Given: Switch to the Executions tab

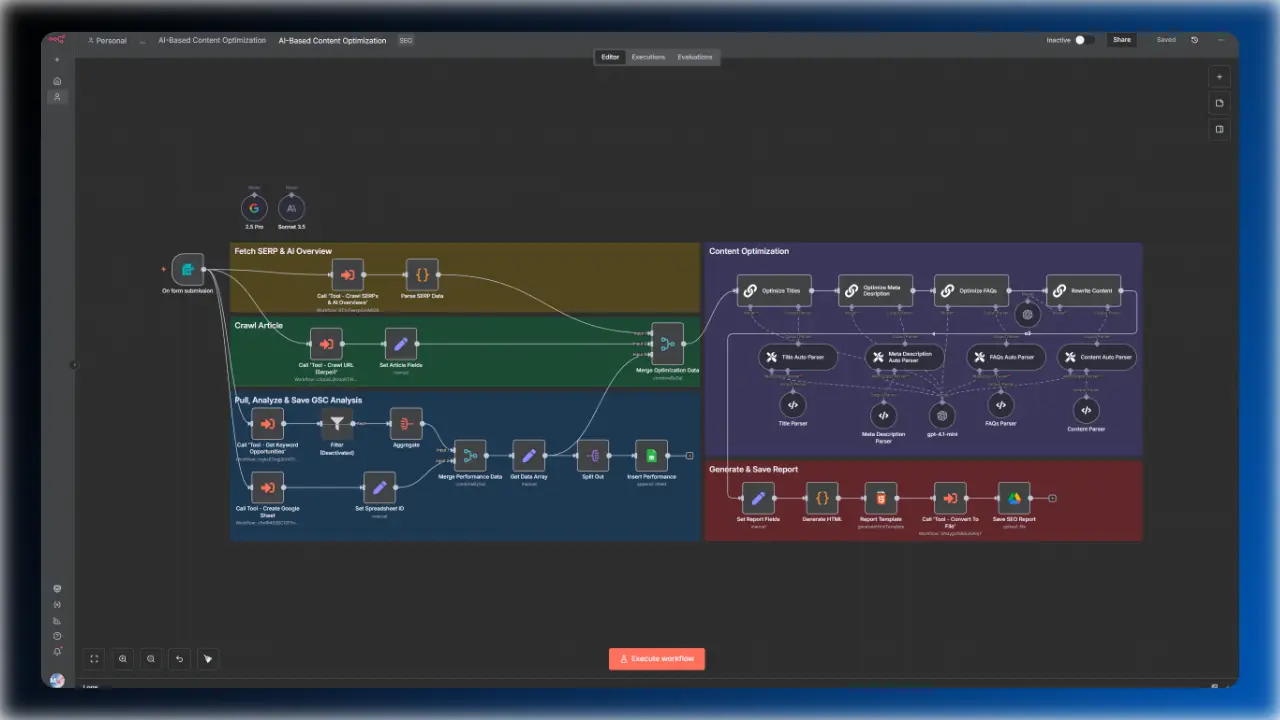Looking at the screenshot, I should (648, 57).
